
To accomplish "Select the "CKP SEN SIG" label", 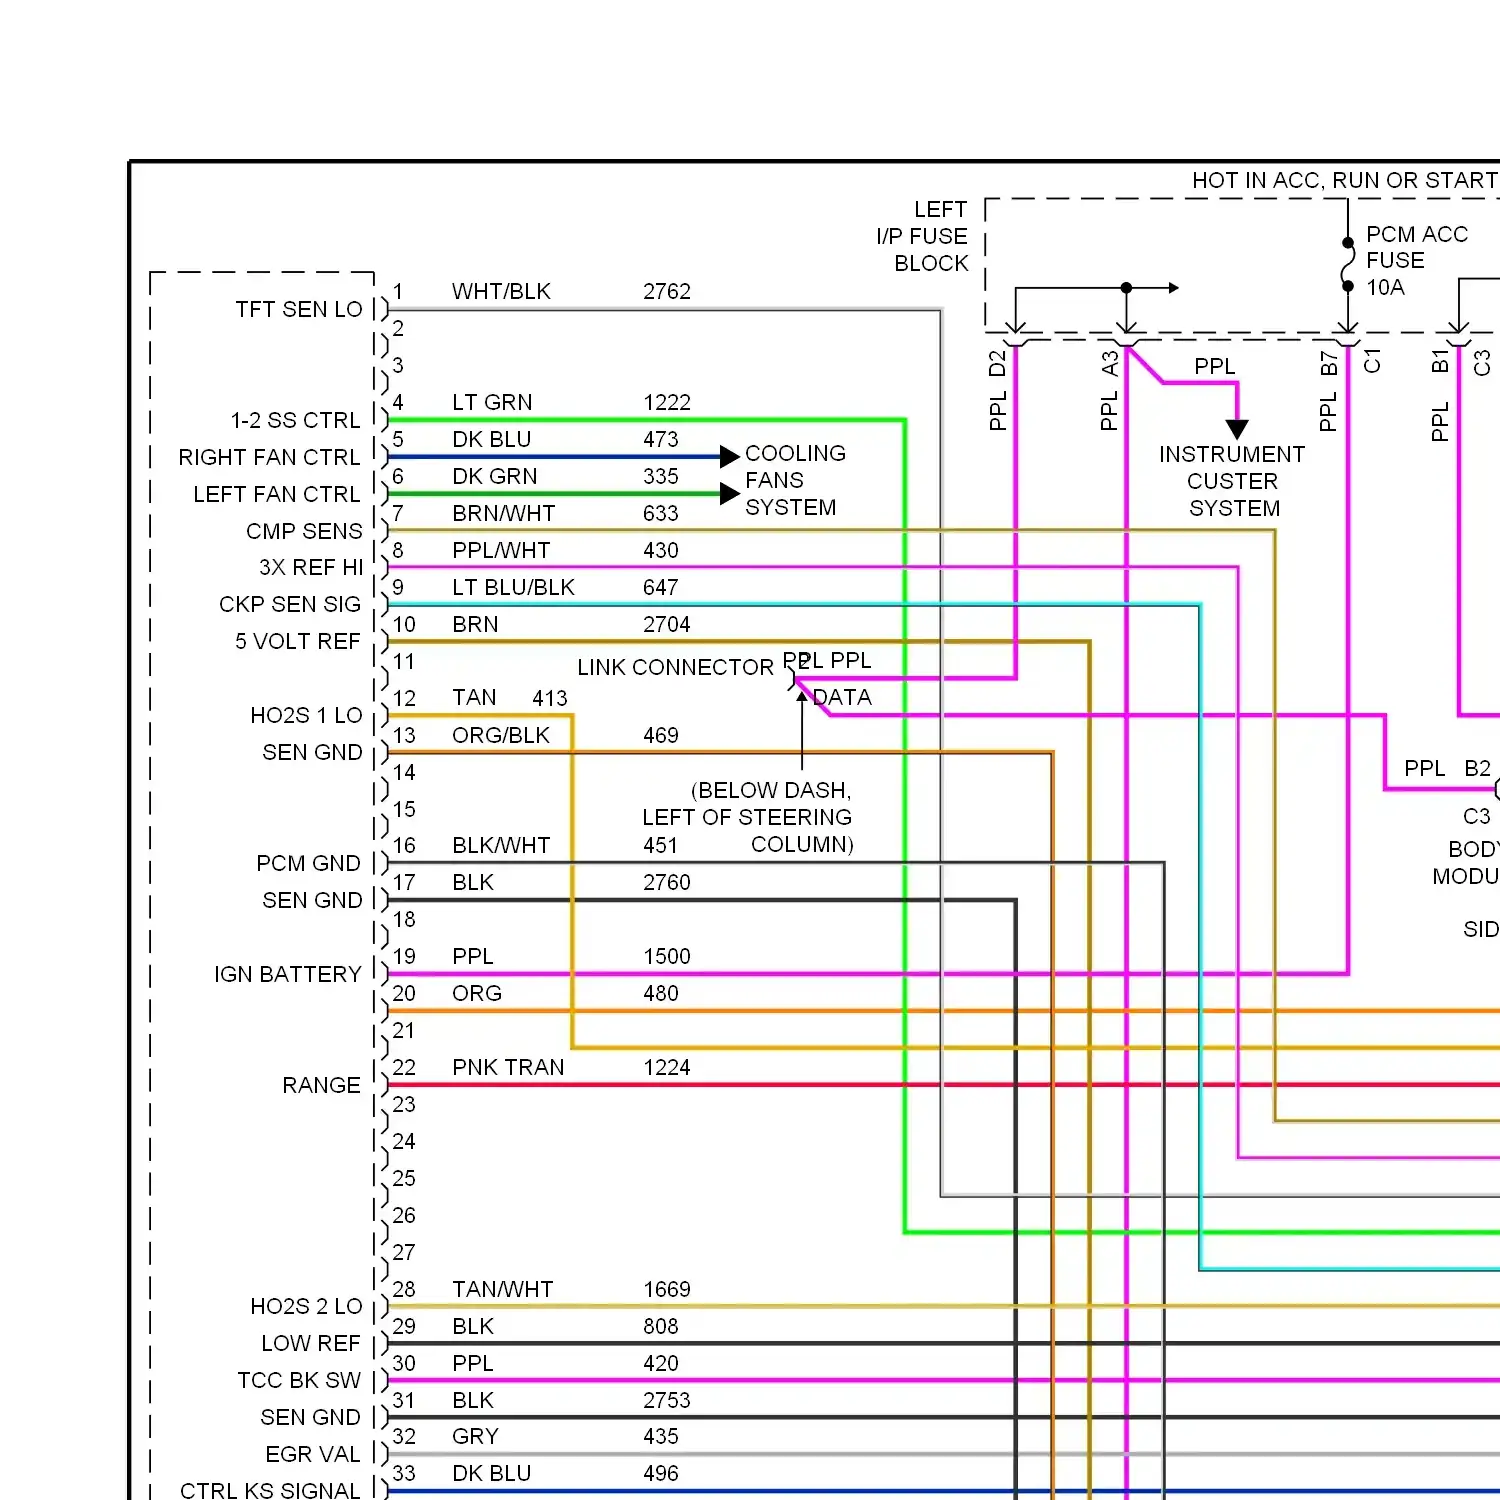I will point(290,604).
